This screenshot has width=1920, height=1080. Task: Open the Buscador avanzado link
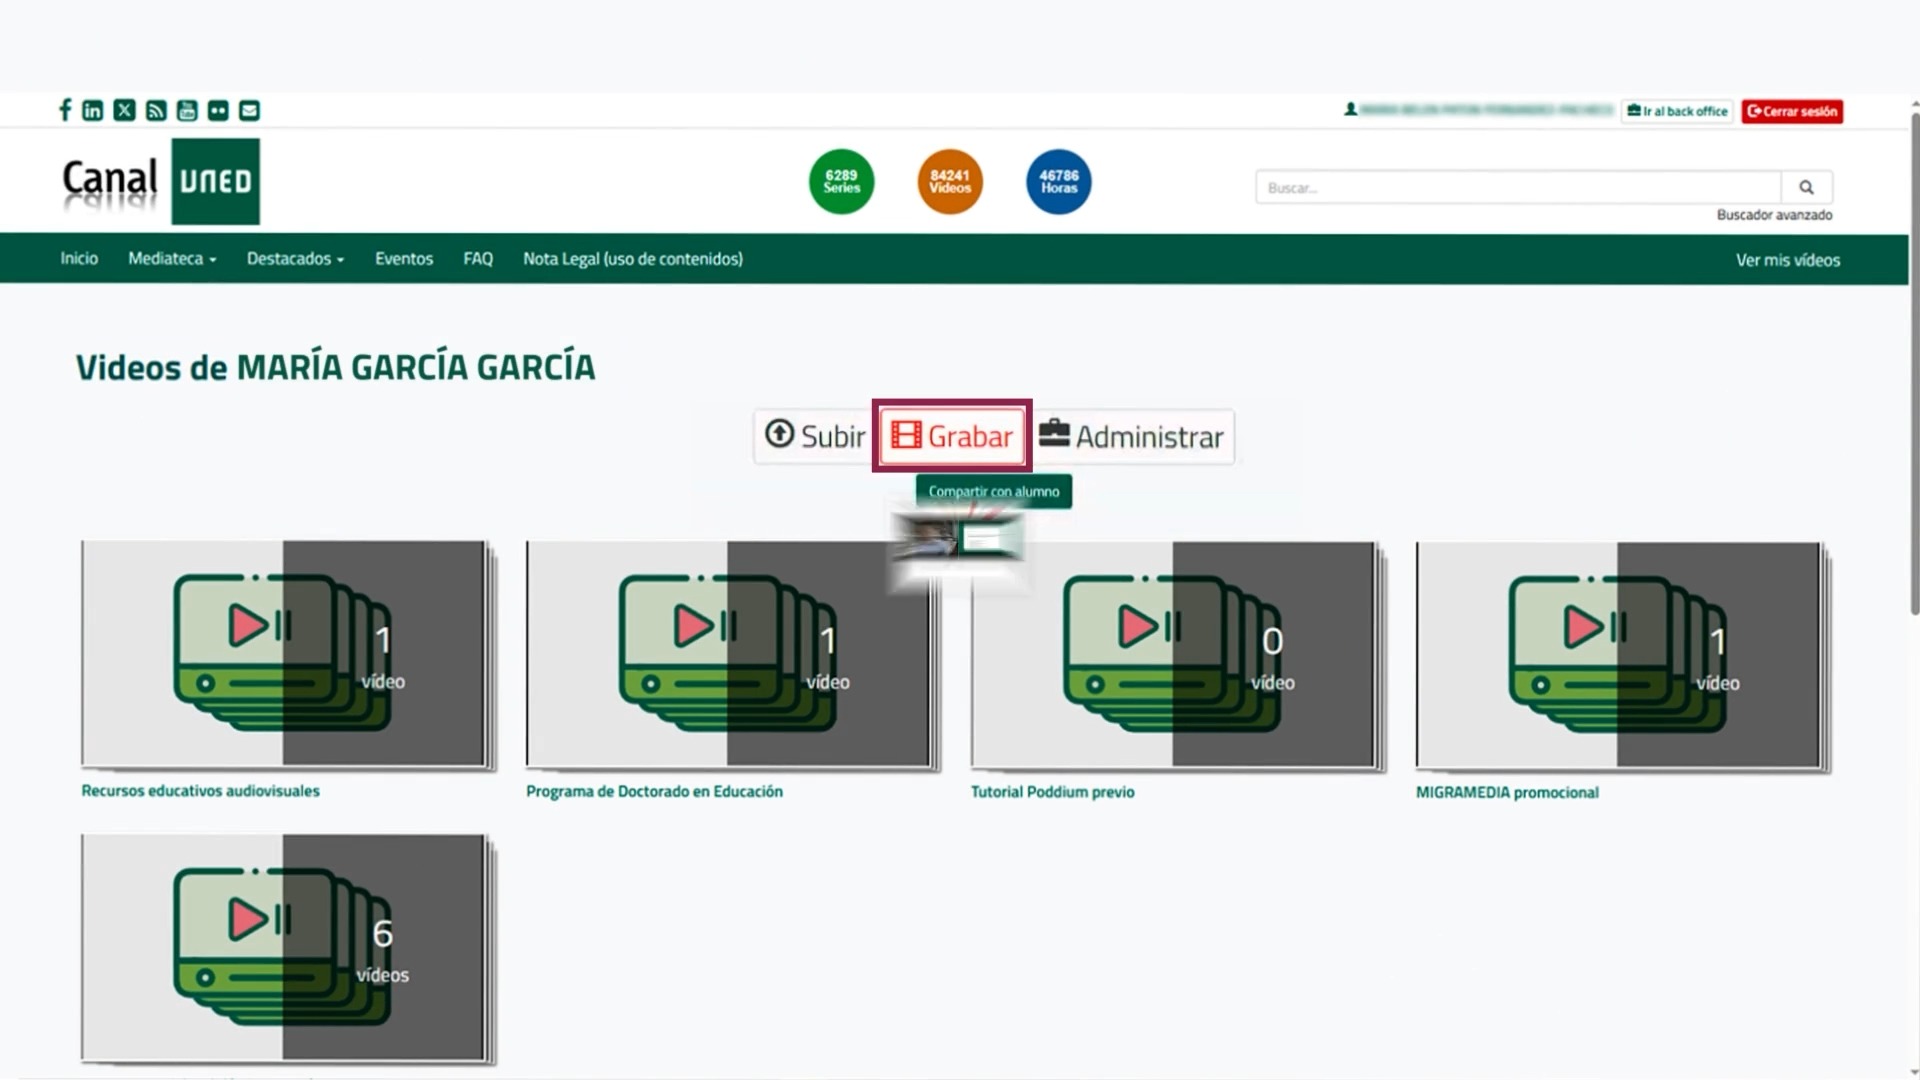pos(1774,215)
